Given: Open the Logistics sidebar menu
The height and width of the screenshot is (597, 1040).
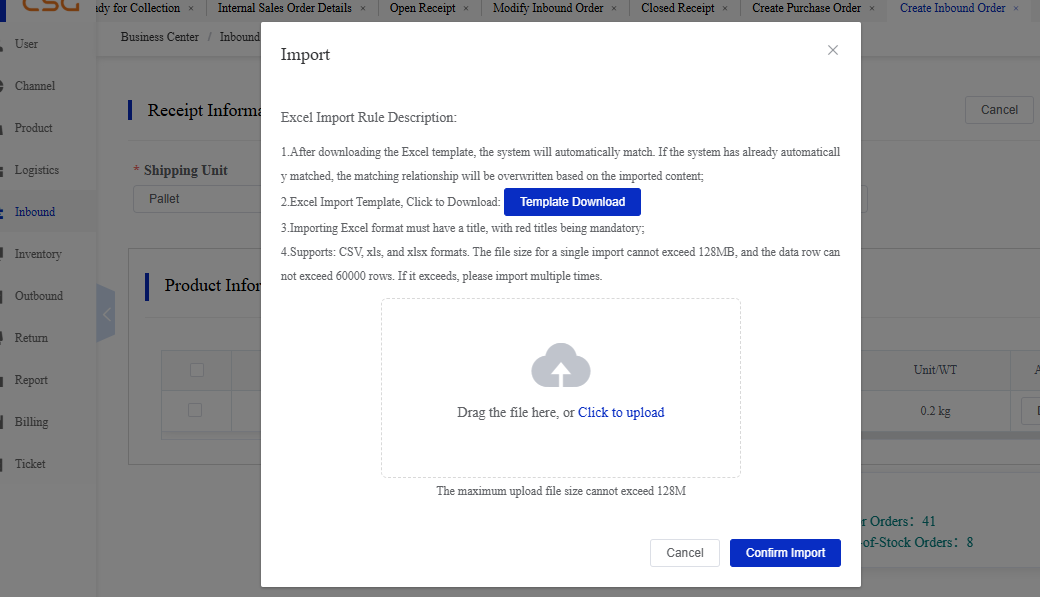Looking at the screenshot, I should [x=36, y=170].
